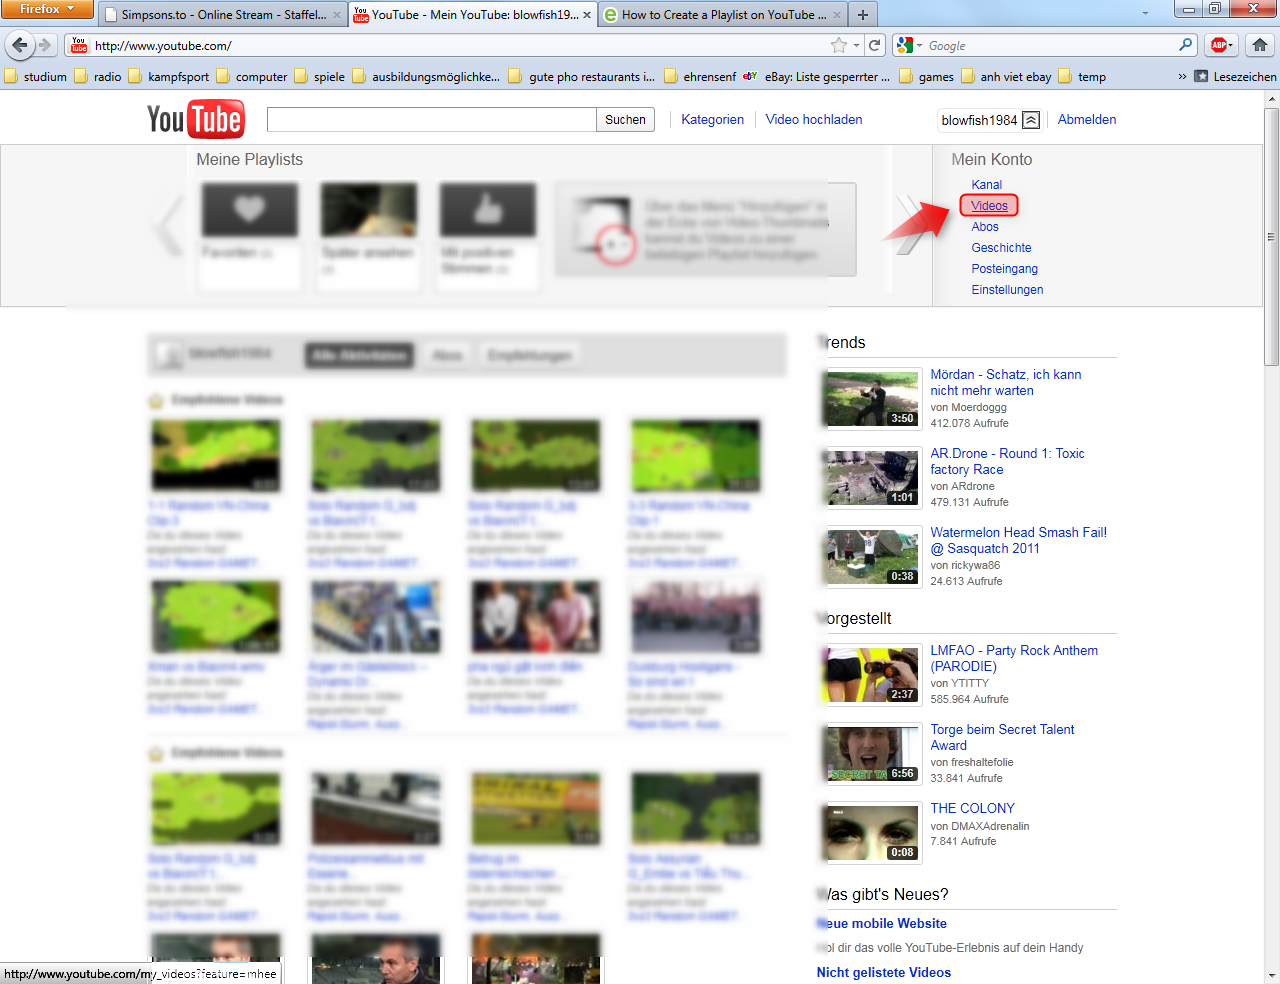This screenshot has height=984, width=1280.
Task: Bookmark this page with the star icon
Action: [838, 45]
